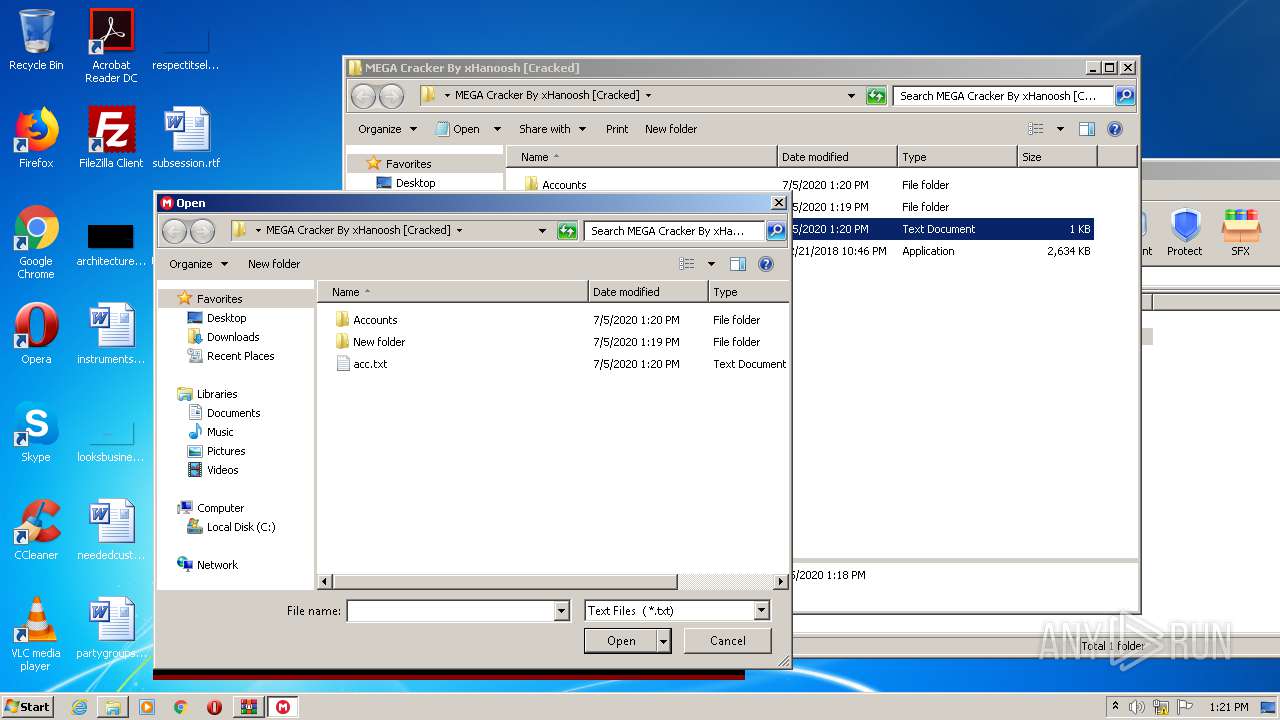Launch Firefox from desktop
The height and width of the screenshot is (720, 1280).
(x=36, y=138)
